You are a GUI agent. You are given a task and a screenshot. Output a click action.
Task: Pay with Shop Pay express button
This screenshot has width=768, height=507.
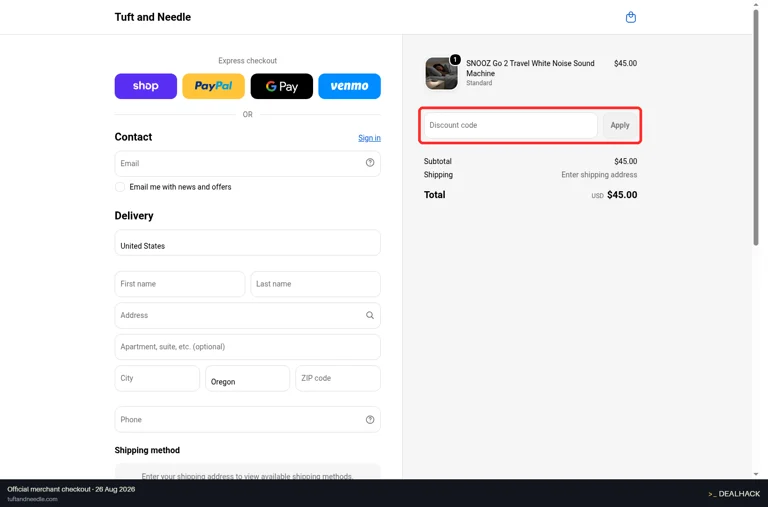tap(145, 86)
